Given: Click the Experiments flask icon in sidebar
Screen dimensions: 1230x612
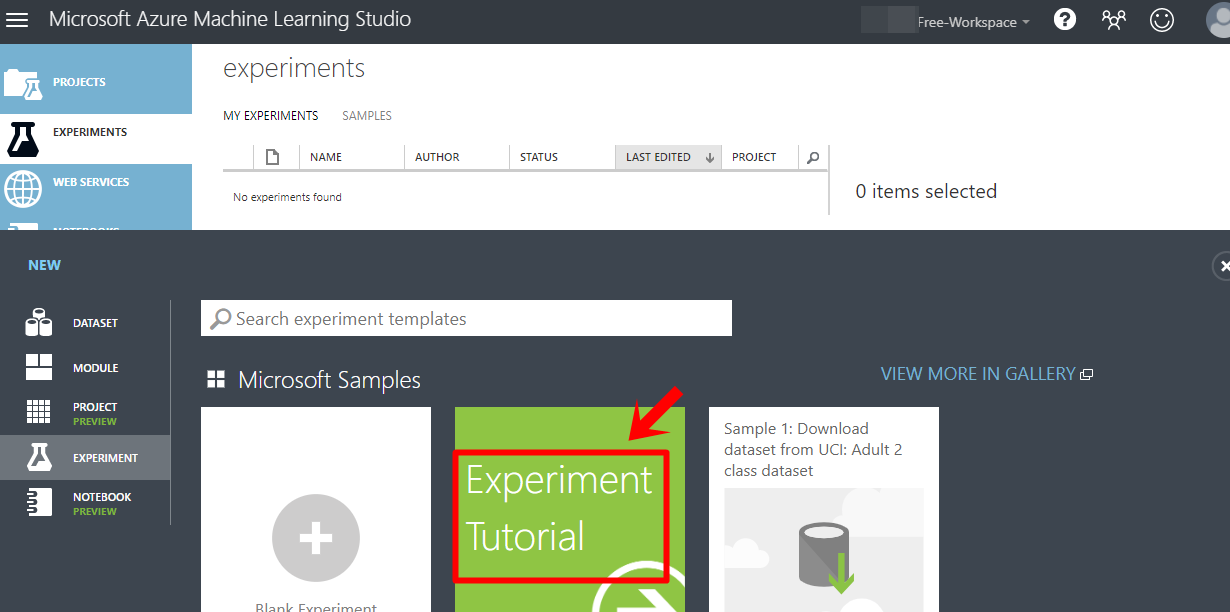Looking at the screenshot, I should (x=23, y=139).
